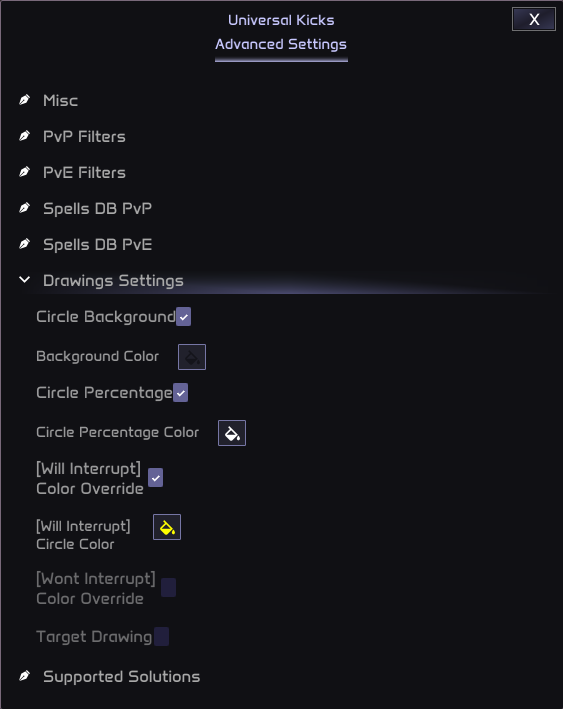Expand the Misc section
This screenshot has width=563, height=709.
61,100
